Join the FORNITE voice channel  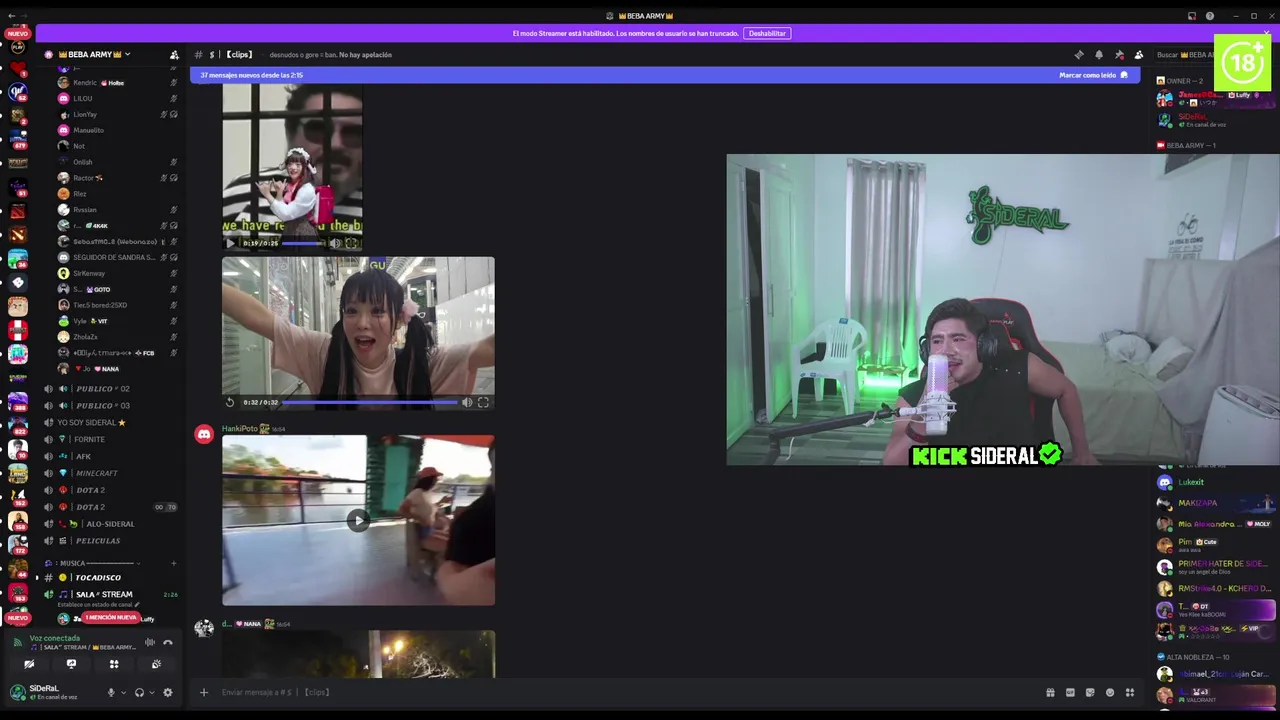tap(110, 439)
